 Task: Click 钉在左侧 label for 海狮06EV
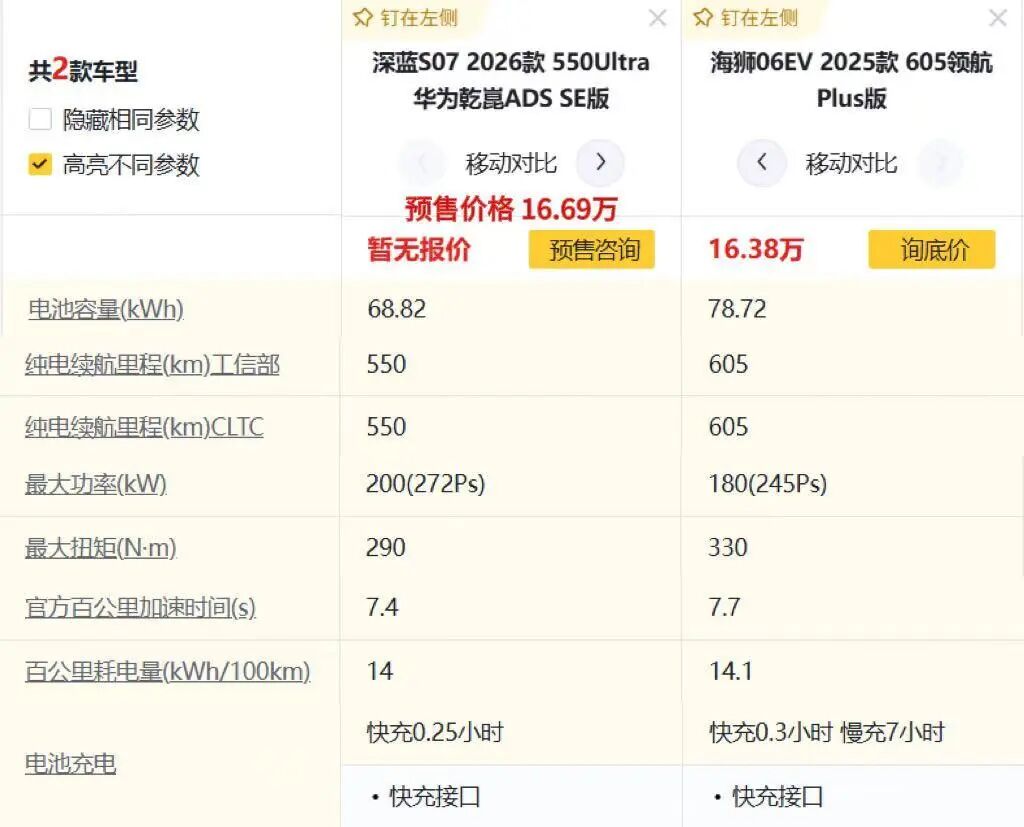[759, 18]
